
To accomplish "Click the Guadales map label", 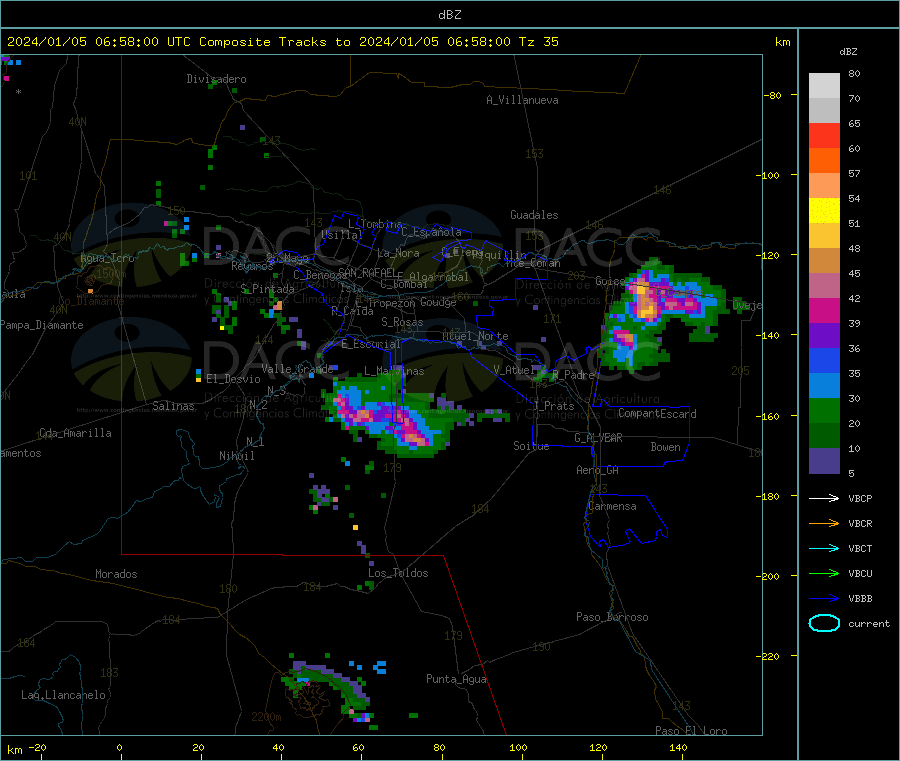I will coord(534,215).
